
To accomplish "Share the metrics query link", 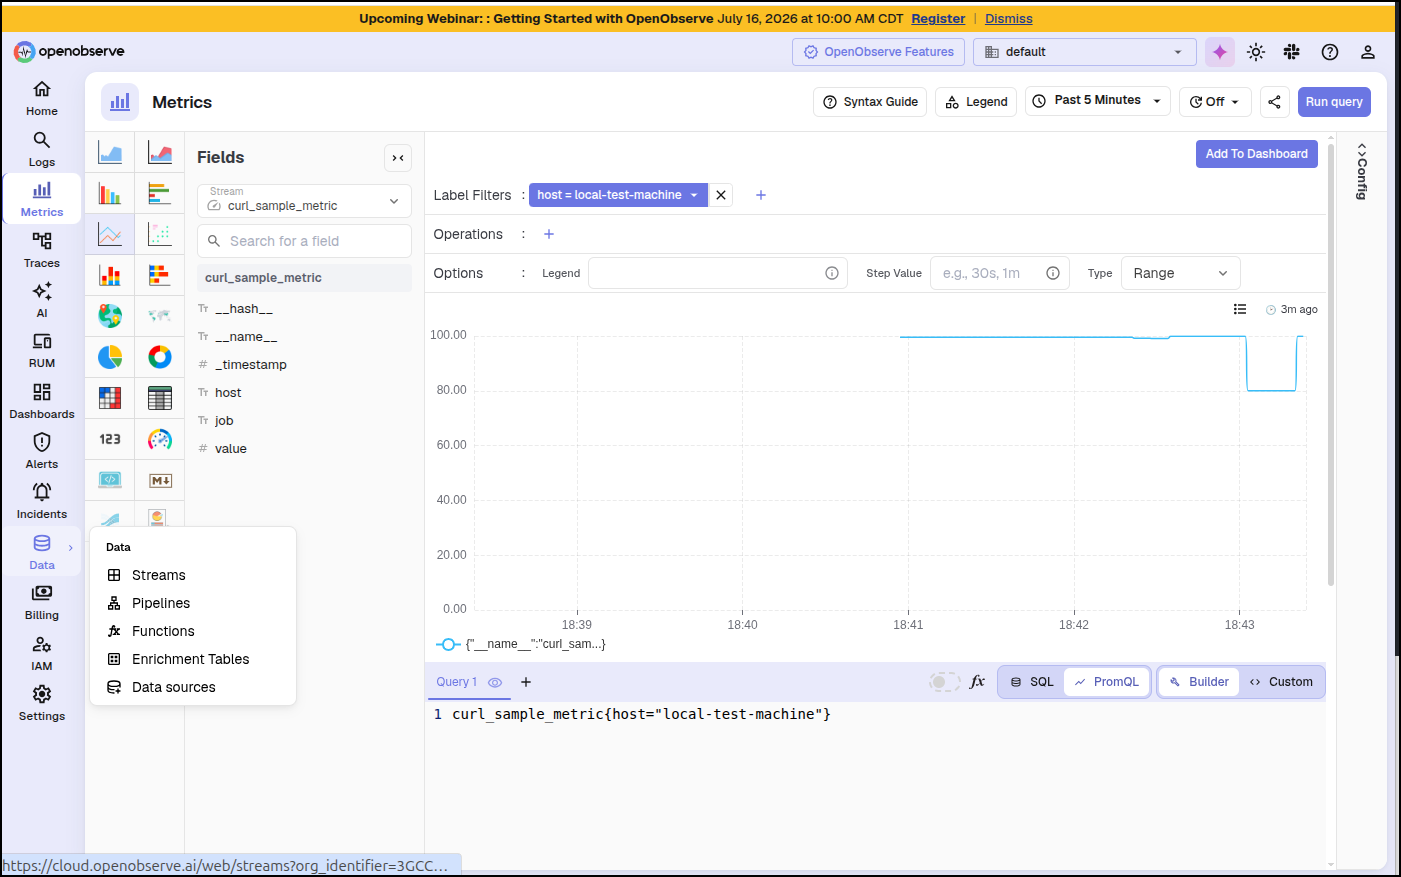I will pos(1274,102).
